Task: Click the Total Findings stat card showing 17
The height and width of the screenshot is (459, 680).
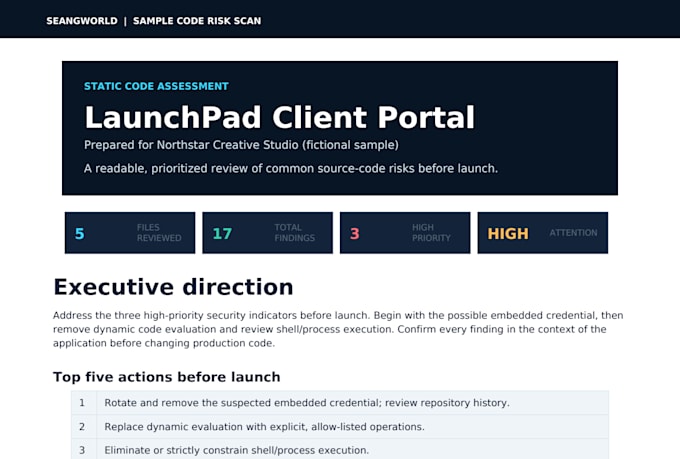Action: tap(267, 233)
